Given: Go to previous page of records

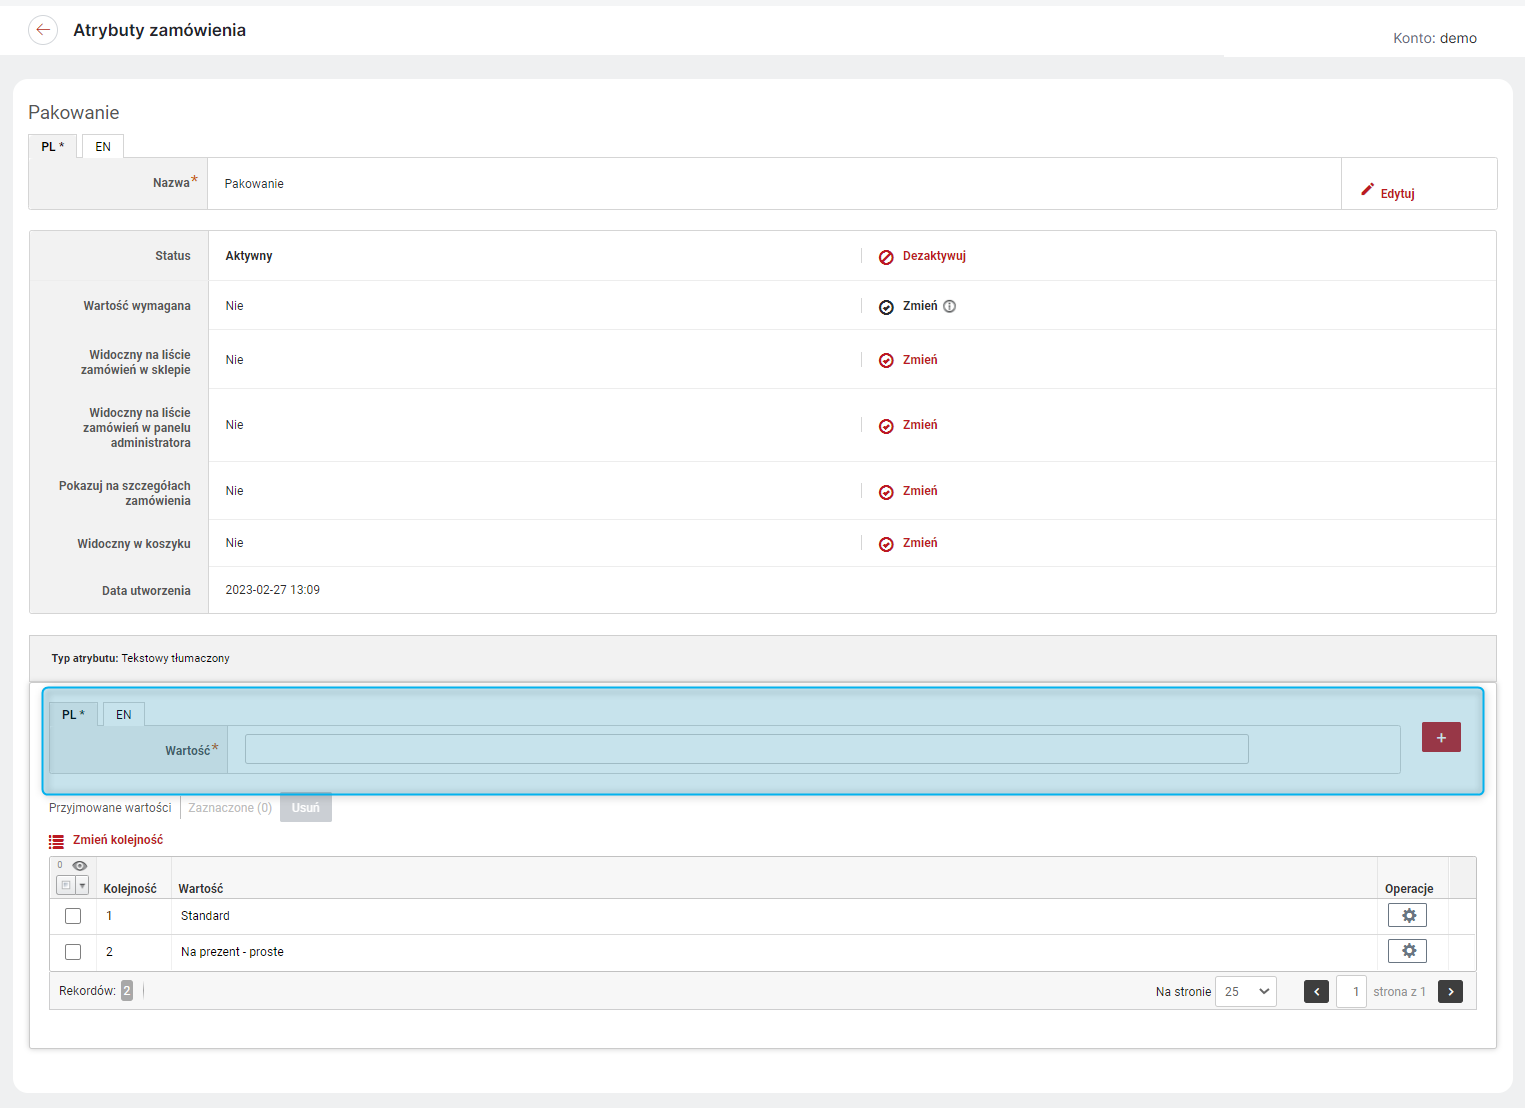Looking at the screenshot, I should (1316, 992).
